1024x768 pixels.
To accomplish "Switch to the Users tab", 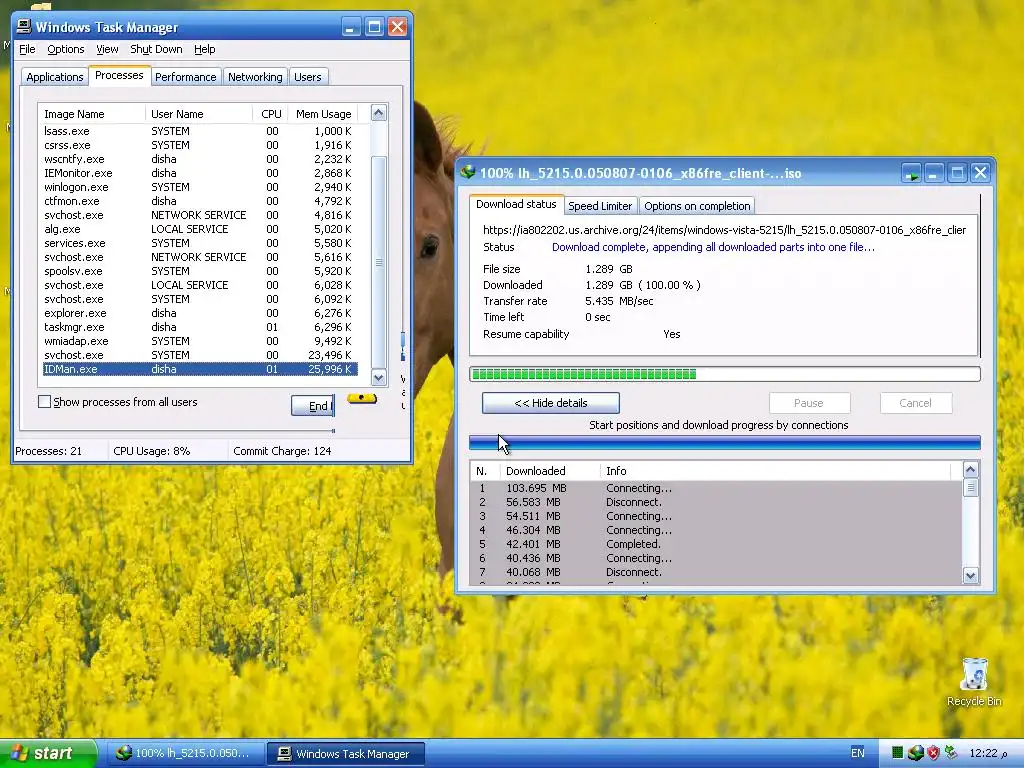I will click(308, 77).
